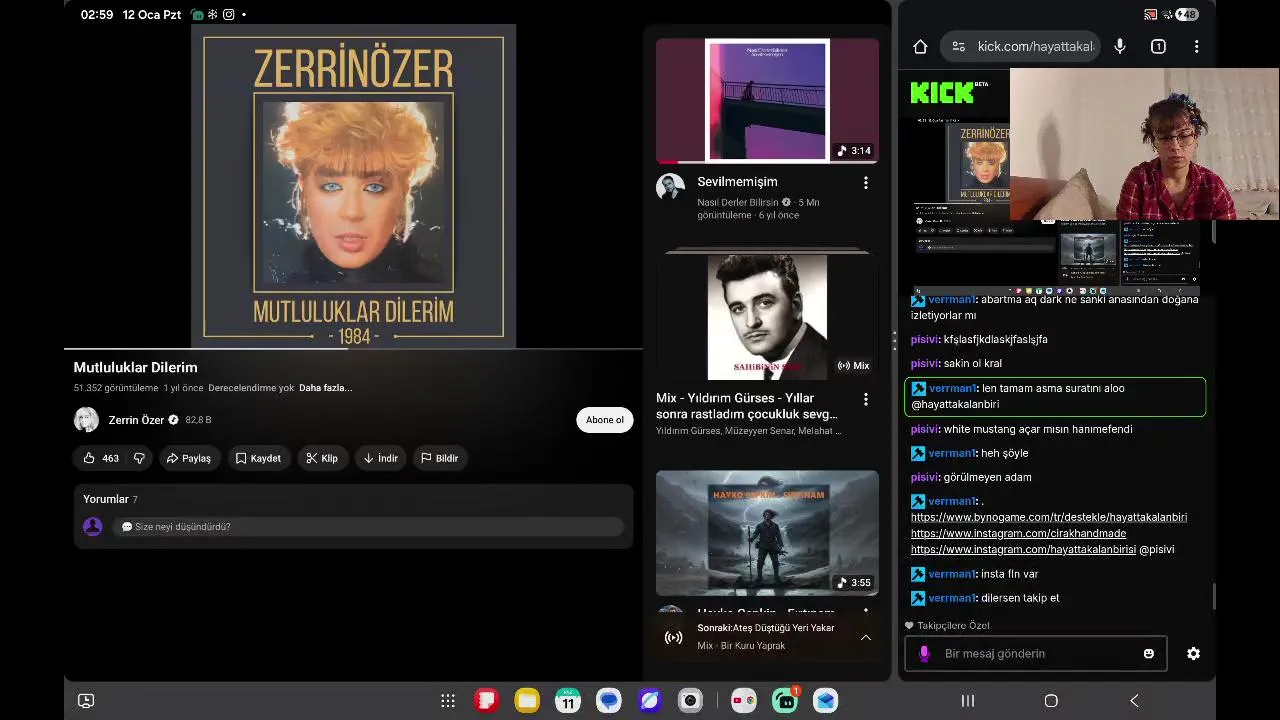Open the emoji picker in chat input

coord(1148,653)
